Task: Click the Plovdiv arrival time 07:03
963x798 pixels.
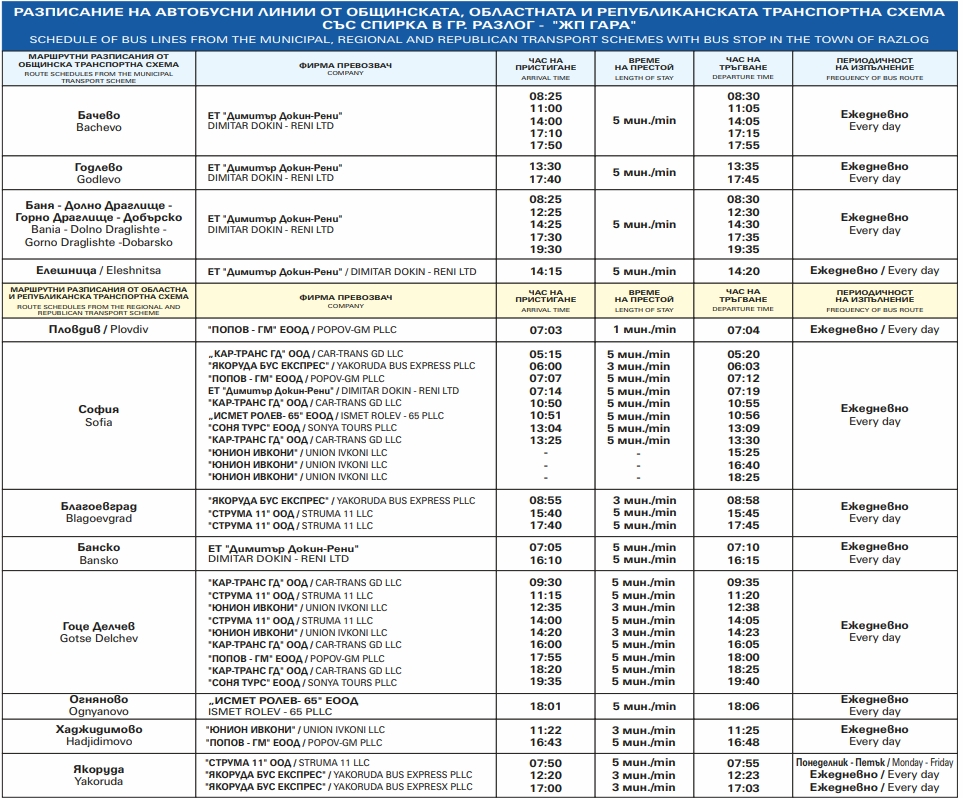Action: 545,330
